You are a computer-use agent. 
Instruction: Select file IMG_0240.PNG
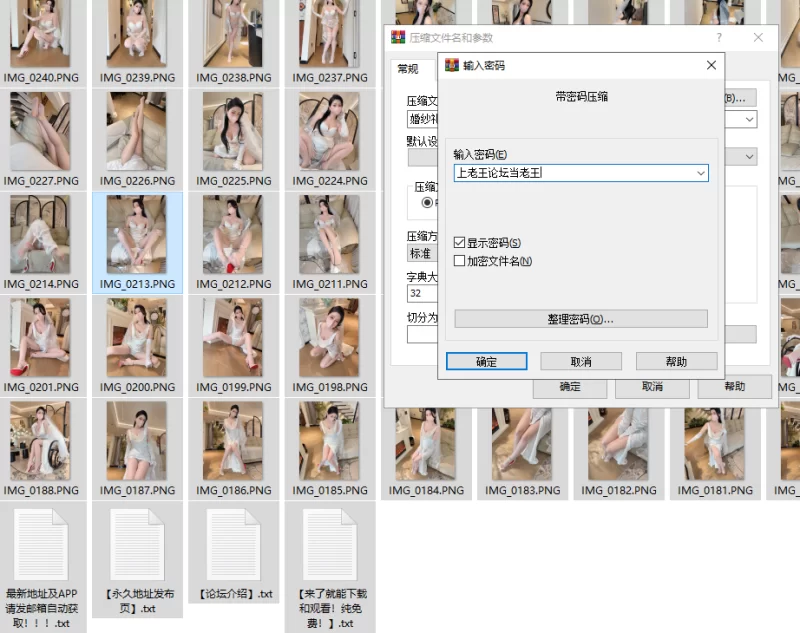41,43
